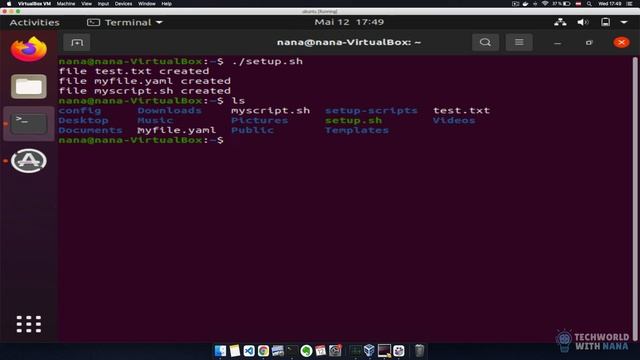This screenshot has width=640, height=360.
Task: Select 'myscript.sh' in the ls listing
Action: (271, 111)
